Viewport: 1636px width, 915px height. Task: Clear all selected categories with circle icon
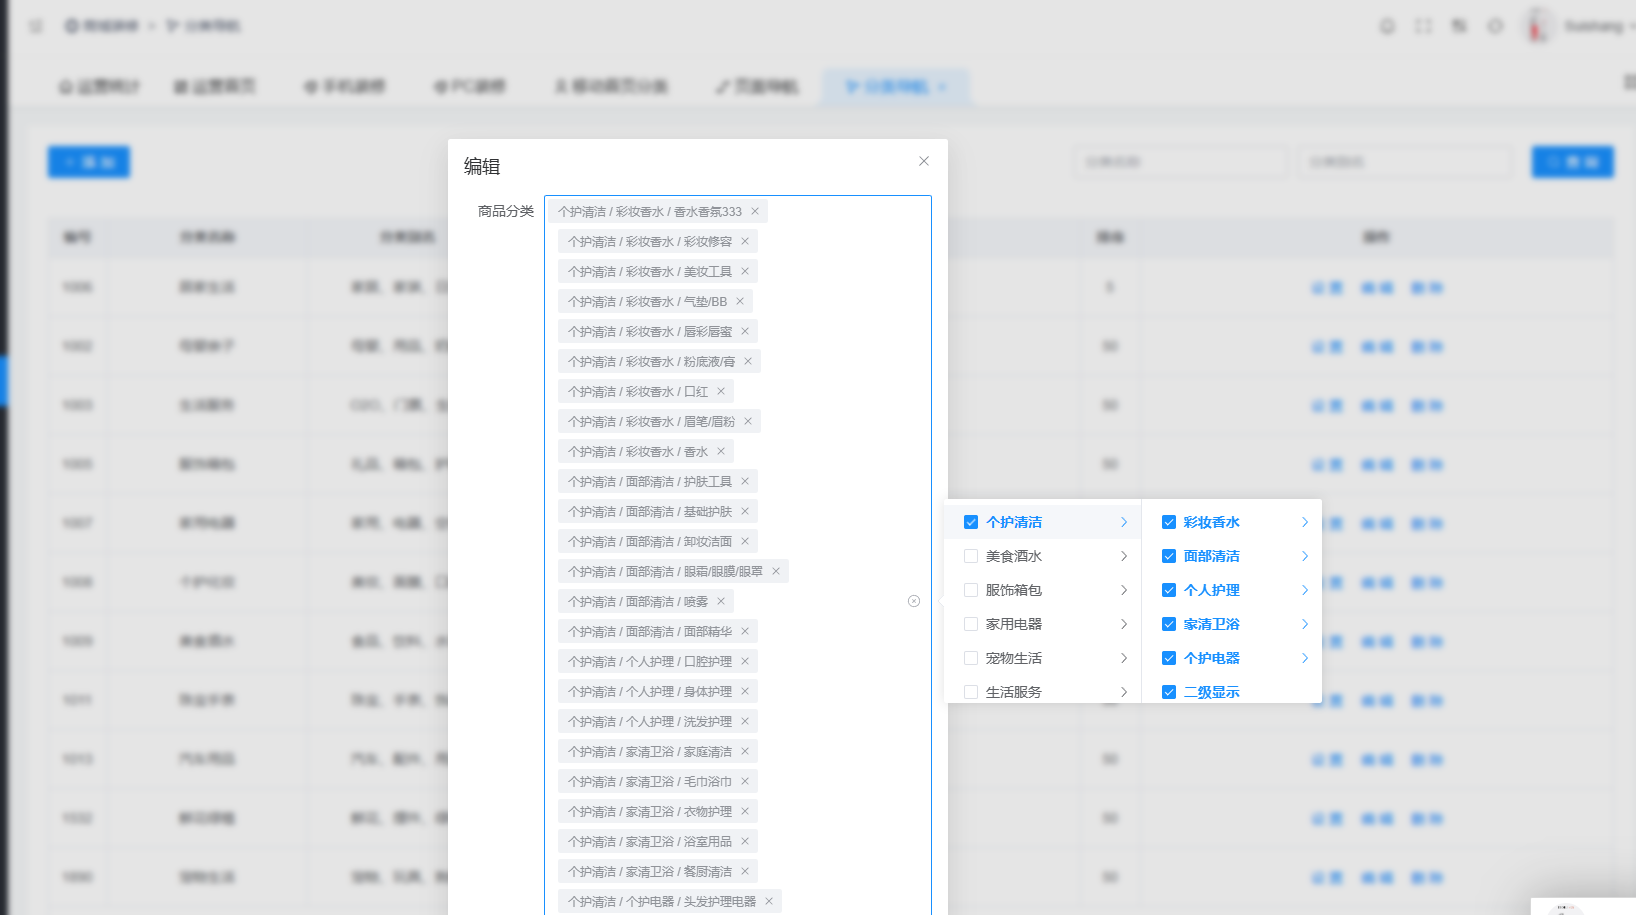pos(914,601)
